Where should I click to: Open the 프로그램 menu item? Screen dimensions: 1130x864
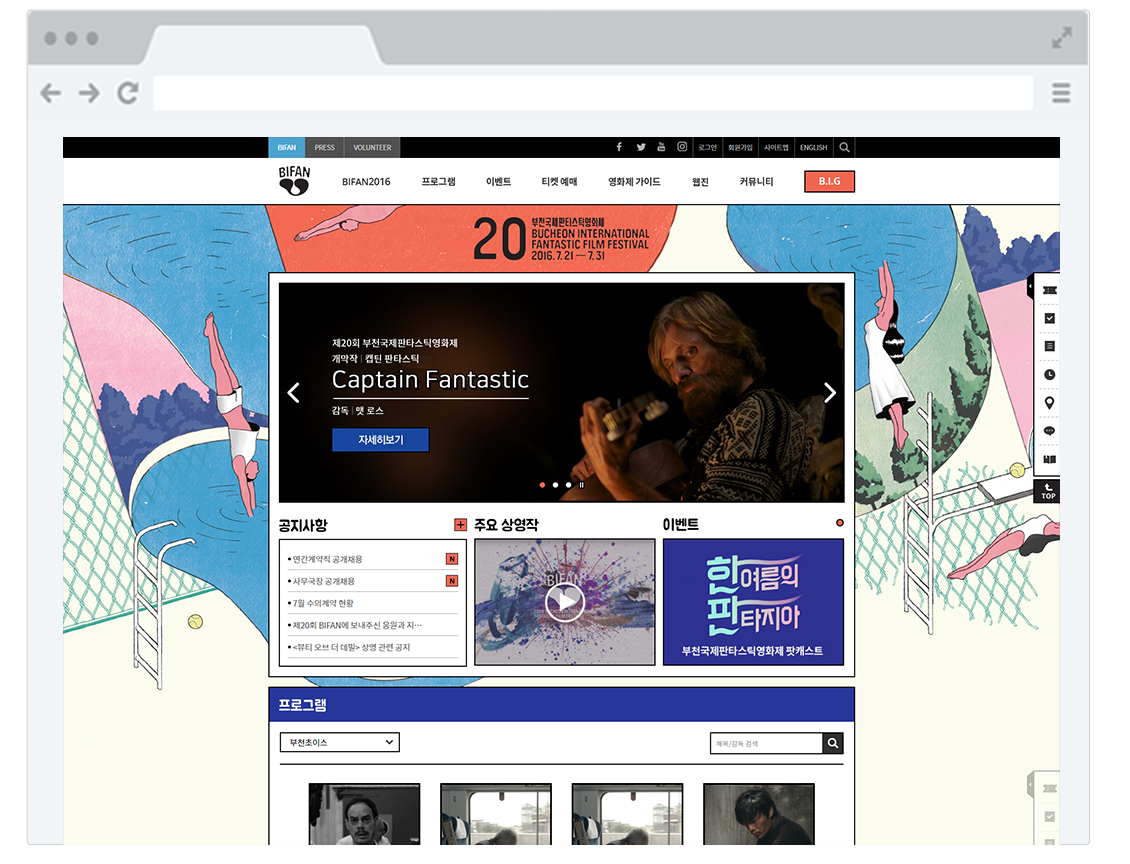pyautogui.click(x=438, y=182)
